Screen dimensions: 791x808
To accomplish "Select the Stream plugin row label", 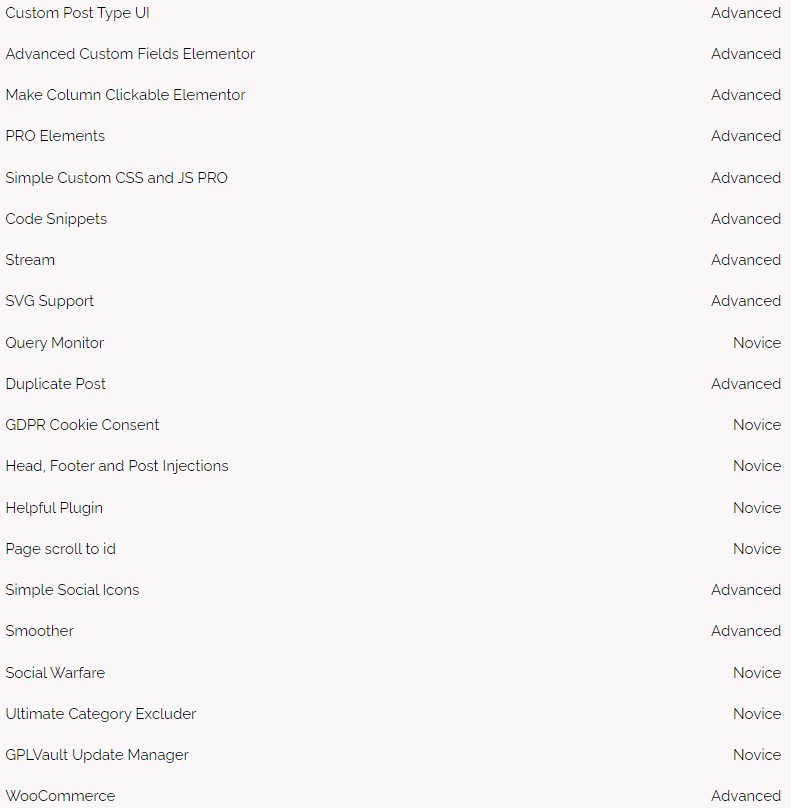I will pyautogui.click(x=30, y=260).
